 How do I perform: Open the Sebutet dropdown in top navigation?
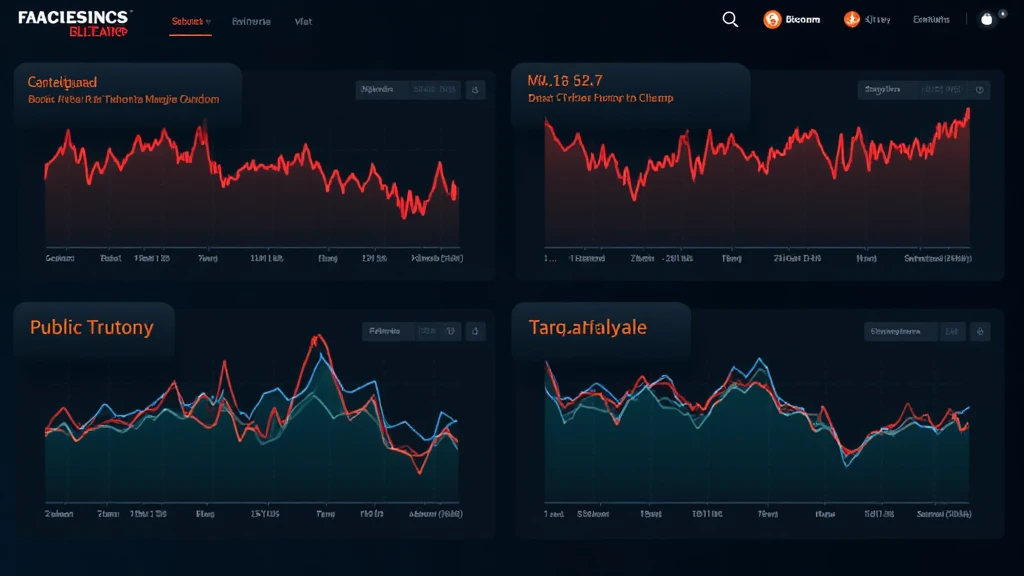coord(190,21)
